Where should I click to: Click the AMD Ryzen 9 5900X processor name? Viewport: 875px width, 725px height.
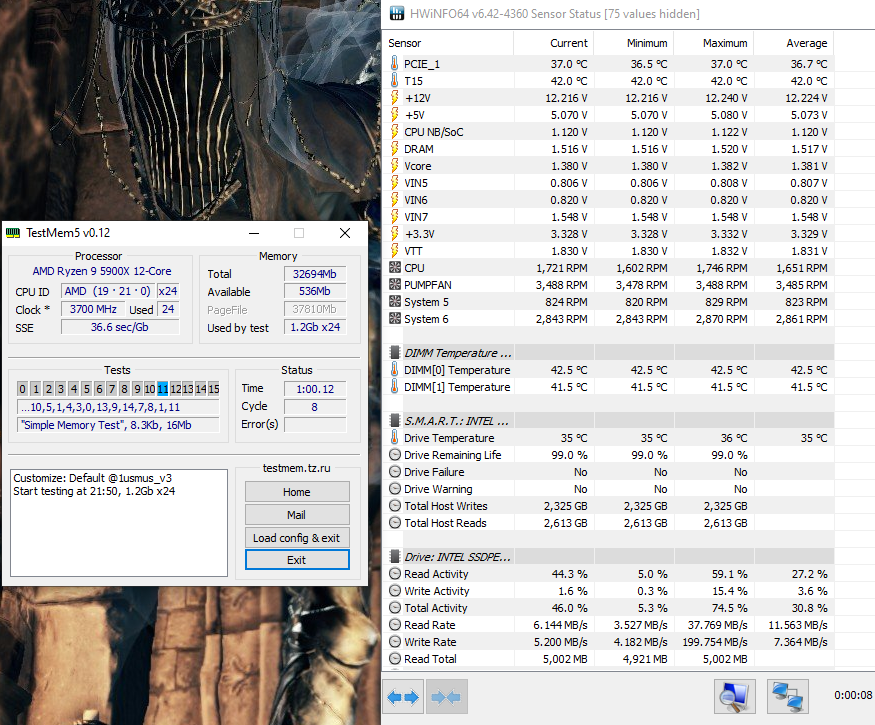[x=102, y=271]
